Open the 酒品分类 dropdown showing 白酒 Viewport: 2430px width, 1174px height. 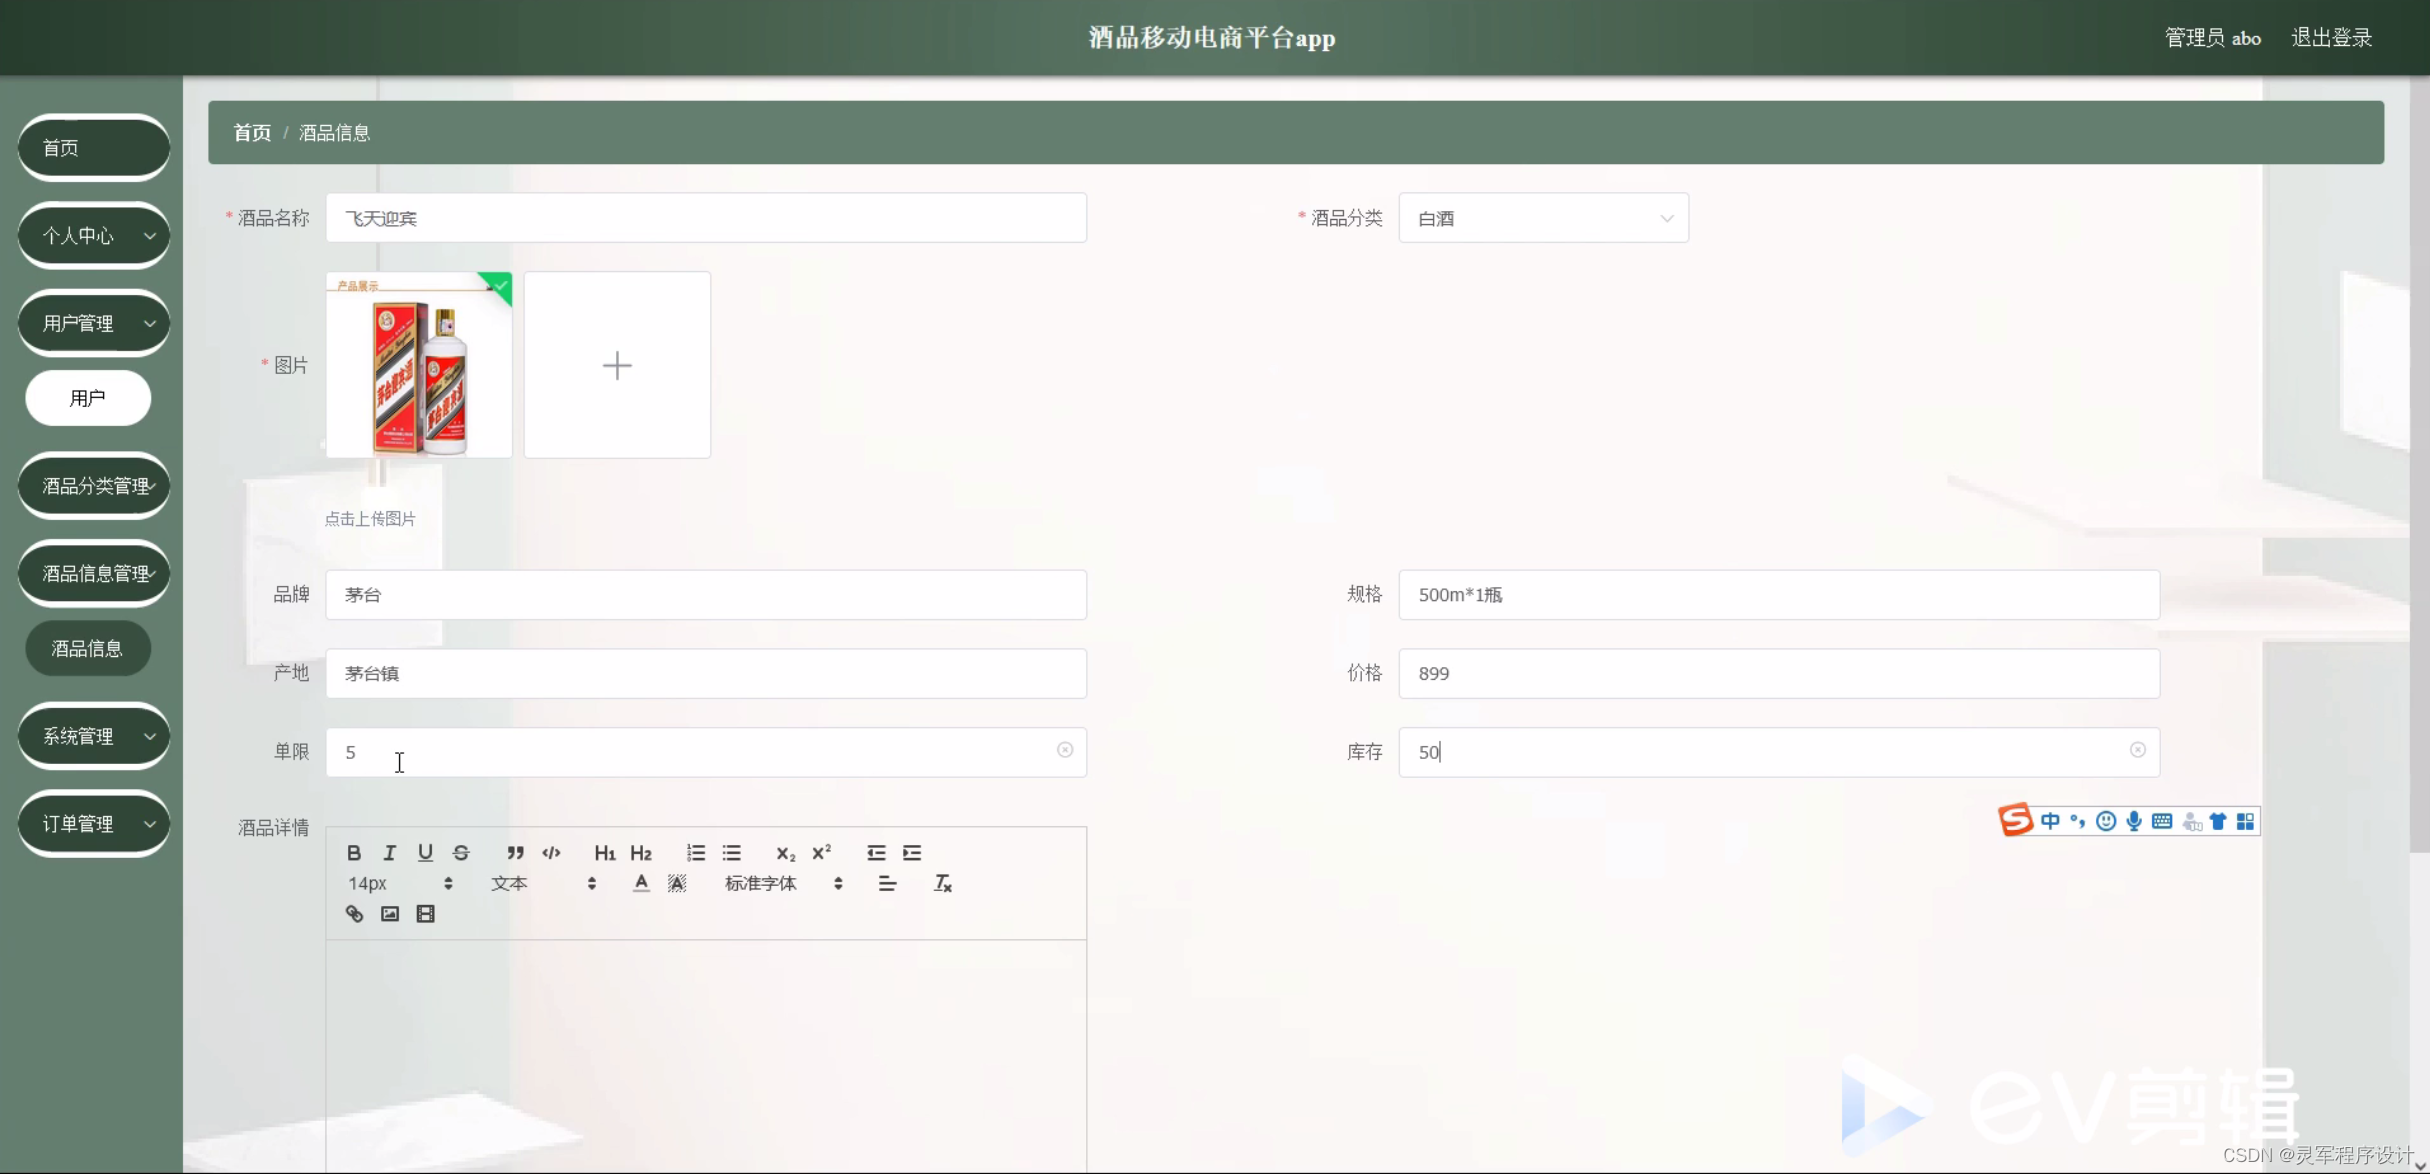point(1543,218)
